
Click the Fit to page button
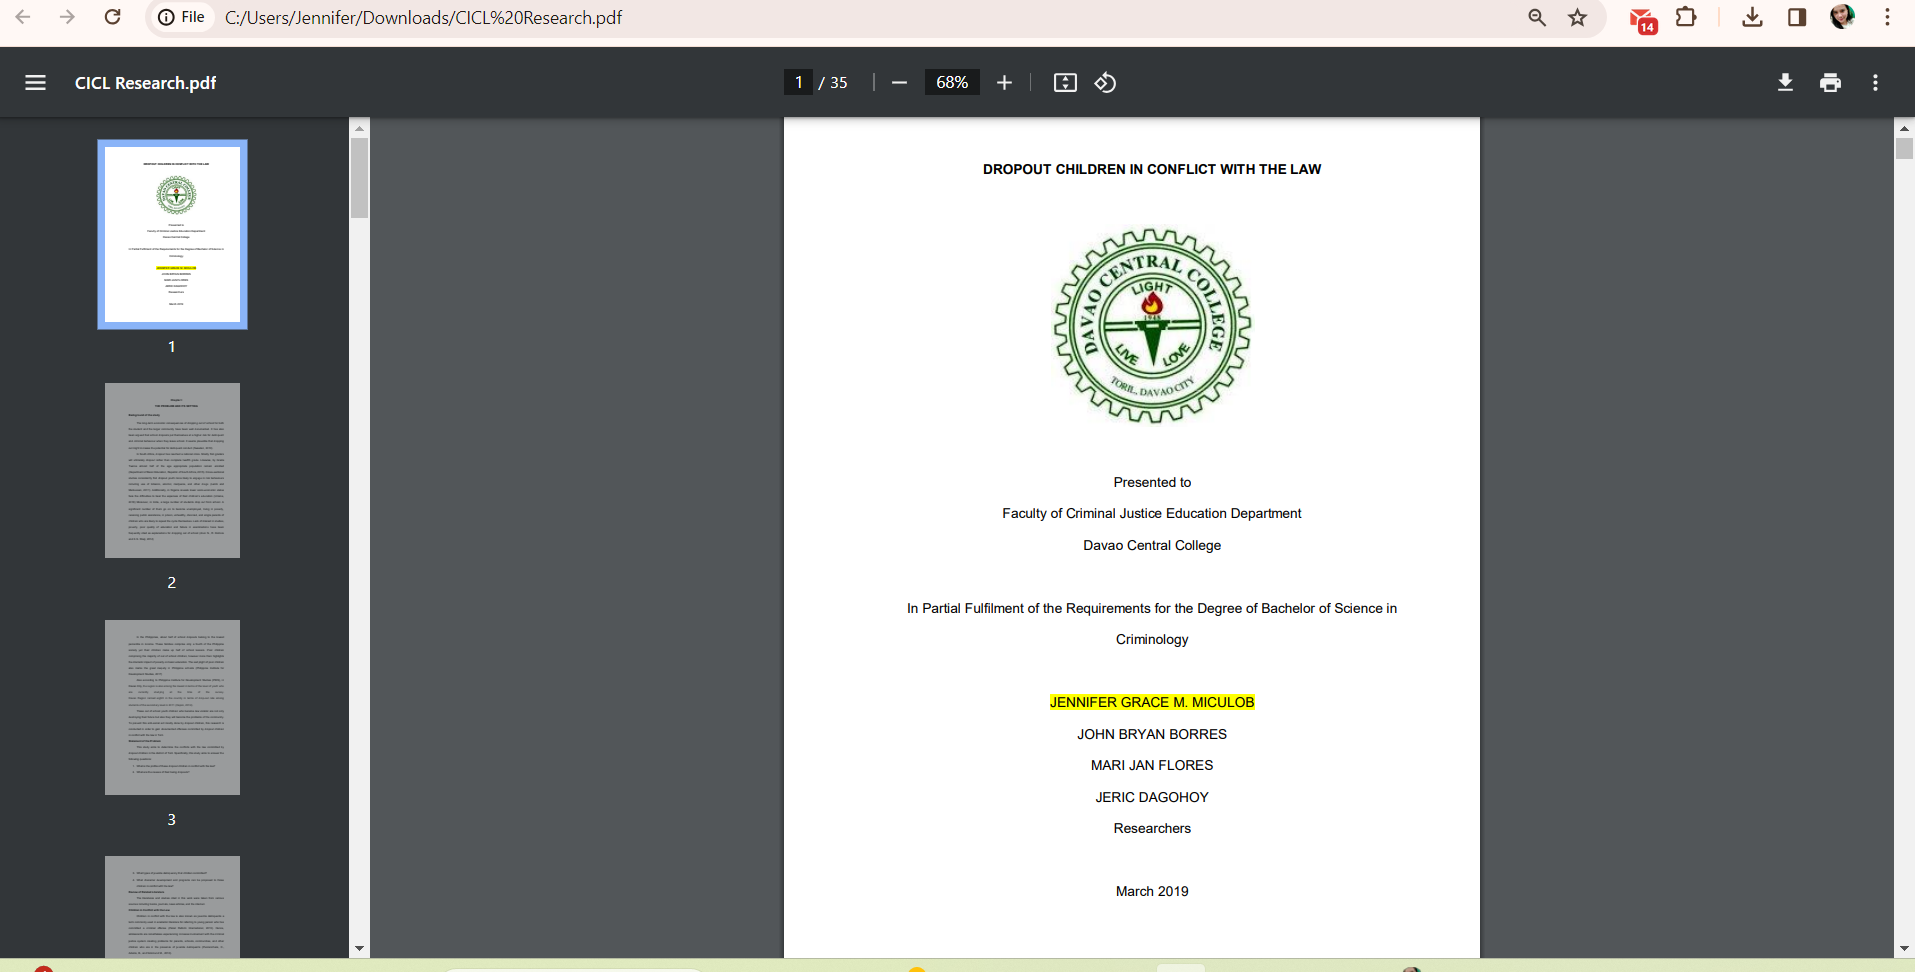point(1065,83)
